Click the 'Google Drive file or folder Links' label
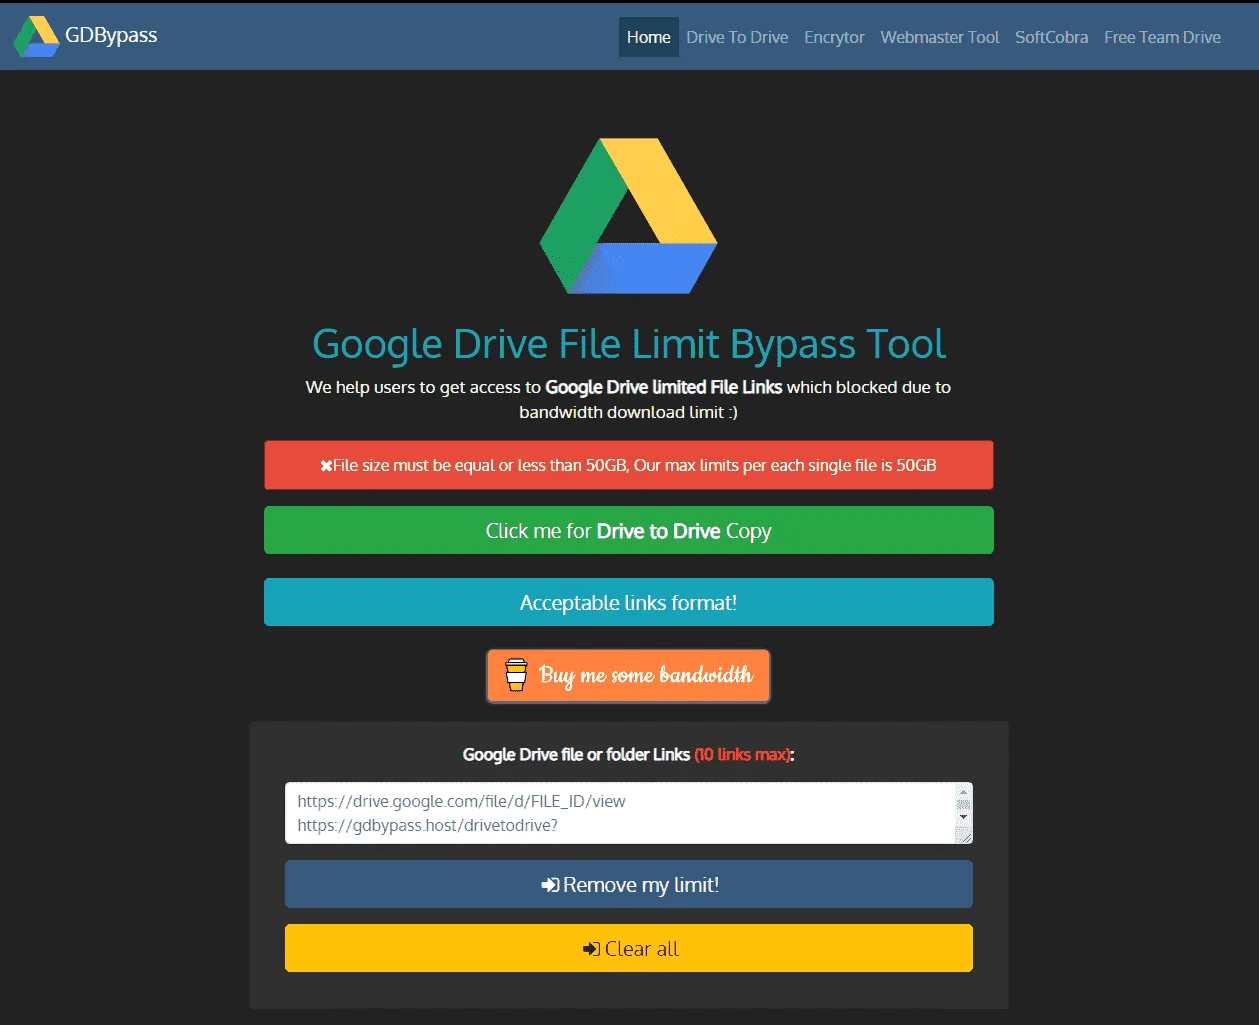Screen dimensions: 1259x1025 point(576,754)
